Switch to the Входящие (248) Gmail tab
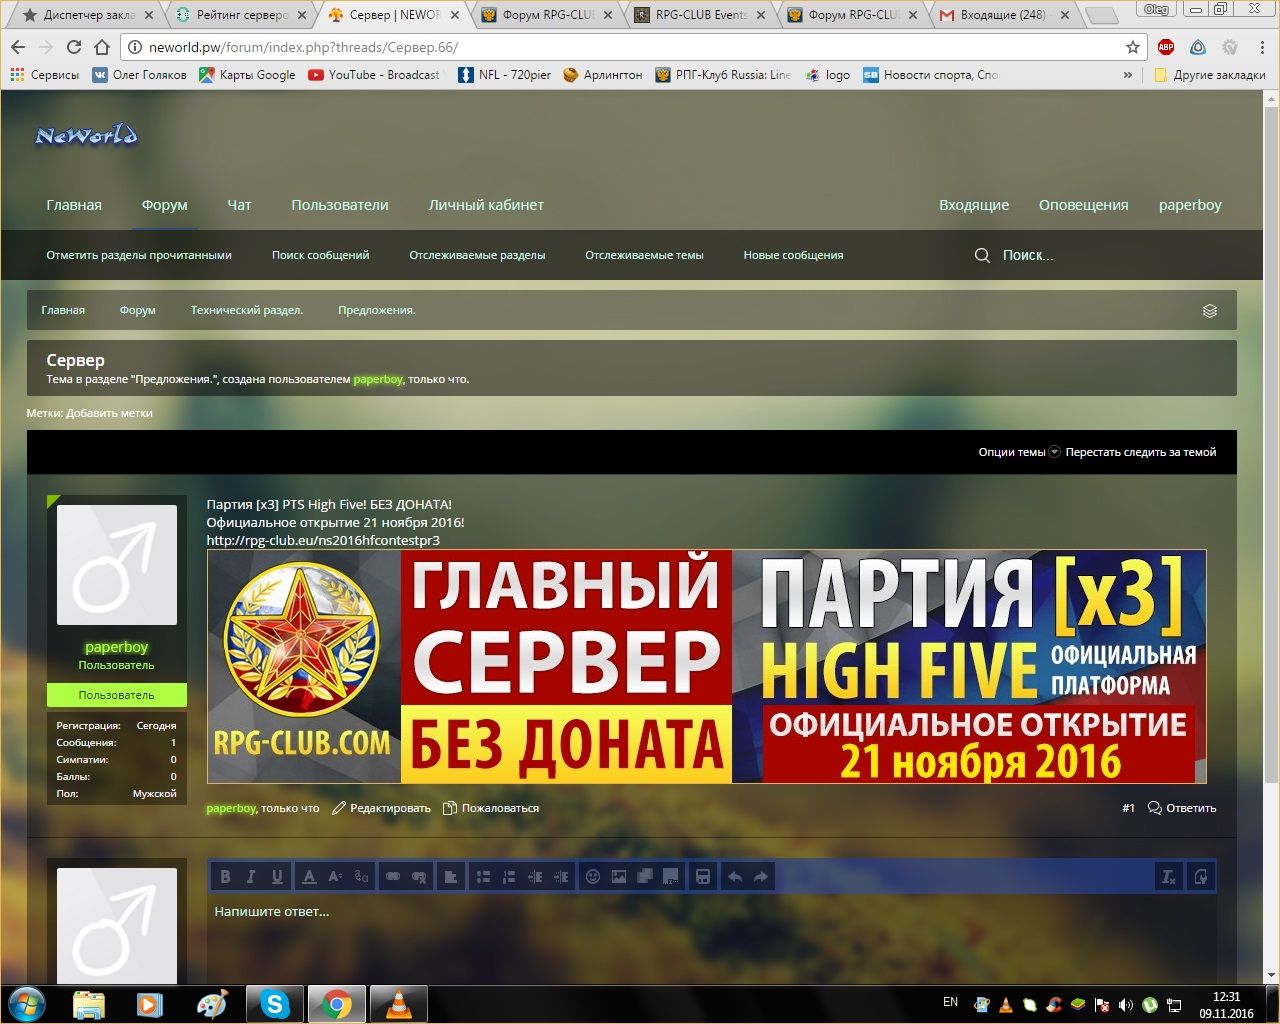 click(x=1003, y=15)
